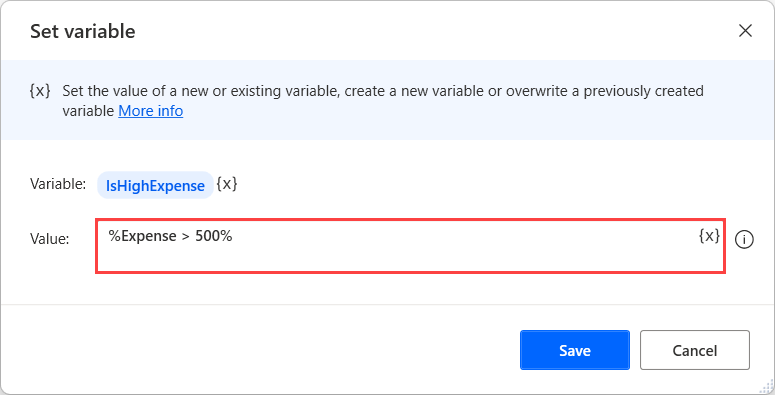The width and height of the screenshot is (775, 395).
Task: Click the {x} icon in info banner
Action: pyautogui.click(x=40, y=91)
